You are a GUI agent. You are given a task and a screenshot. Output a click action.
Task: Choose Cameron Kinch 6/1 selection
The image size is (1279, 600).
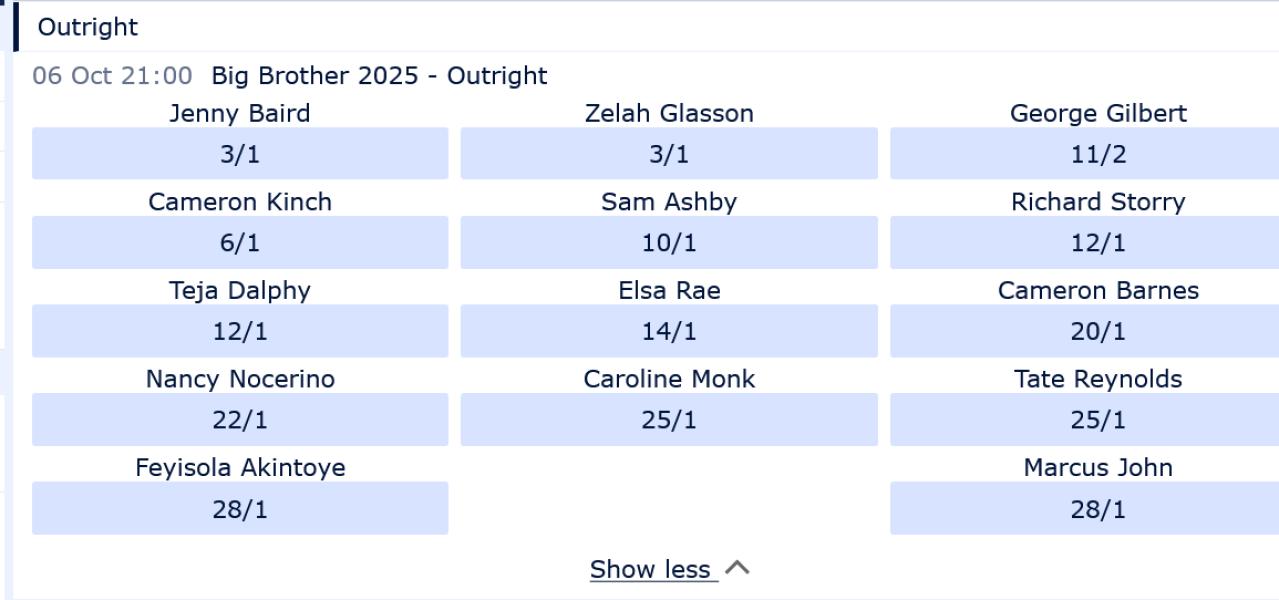(x=240, y=243)
